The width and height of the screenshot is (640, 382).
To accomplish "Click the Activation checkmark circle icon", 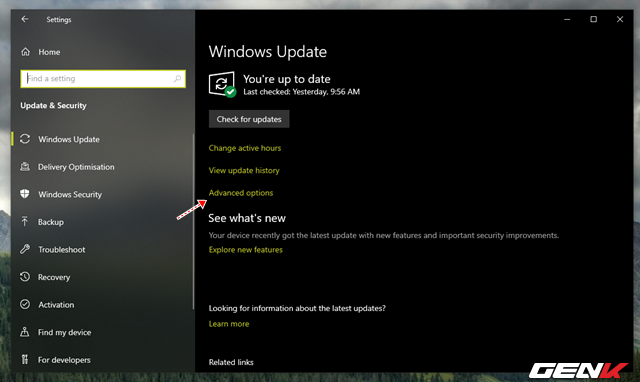I will [x=25, y=304].
